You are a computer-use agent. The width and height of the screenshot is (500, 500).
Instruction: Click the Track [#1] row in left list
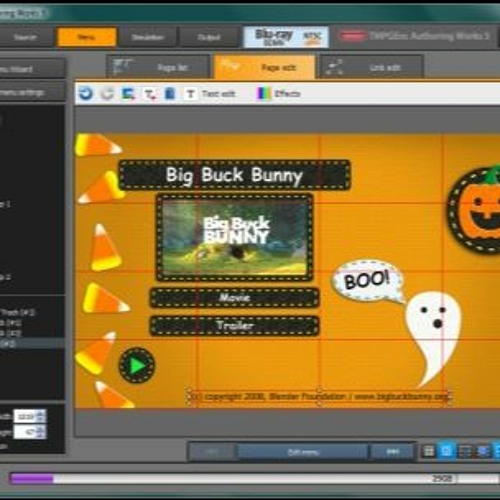(32, 313)
